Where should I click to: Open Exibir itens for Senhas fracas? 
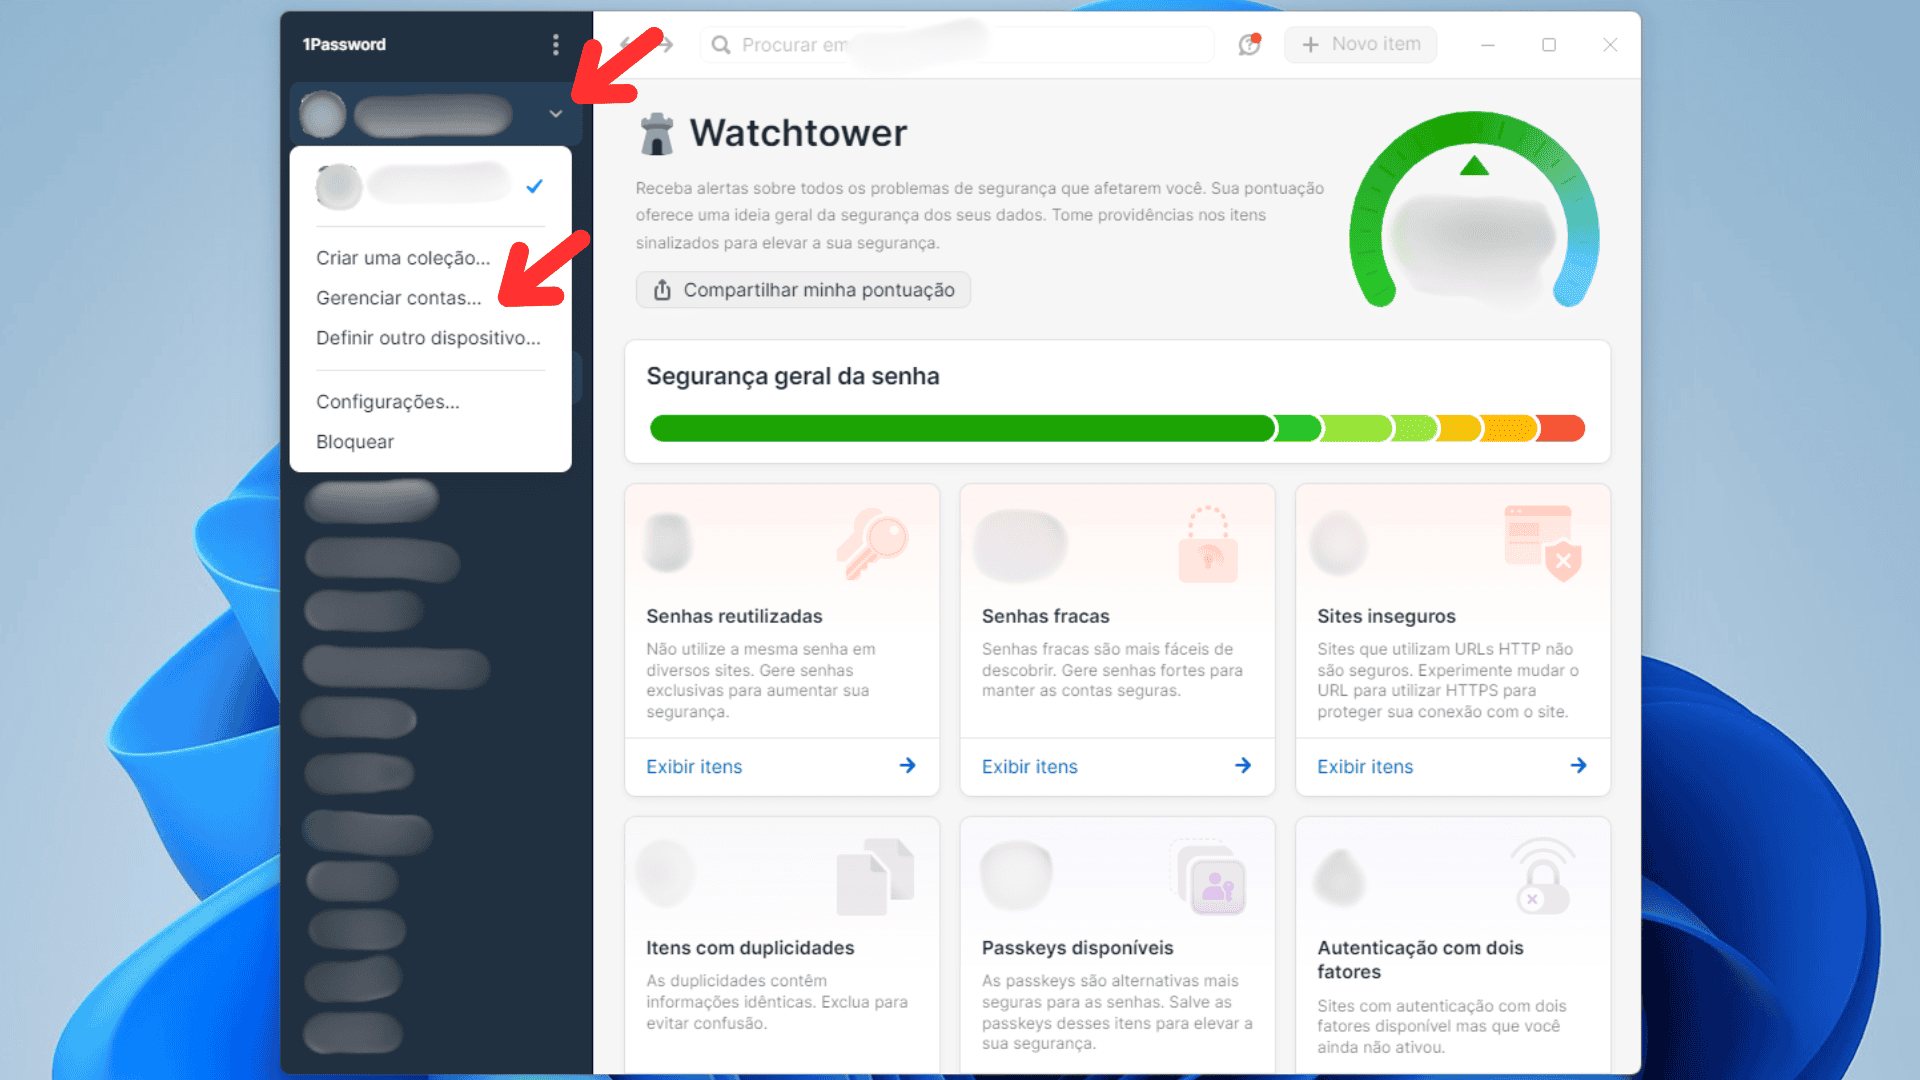[1029, 767]
